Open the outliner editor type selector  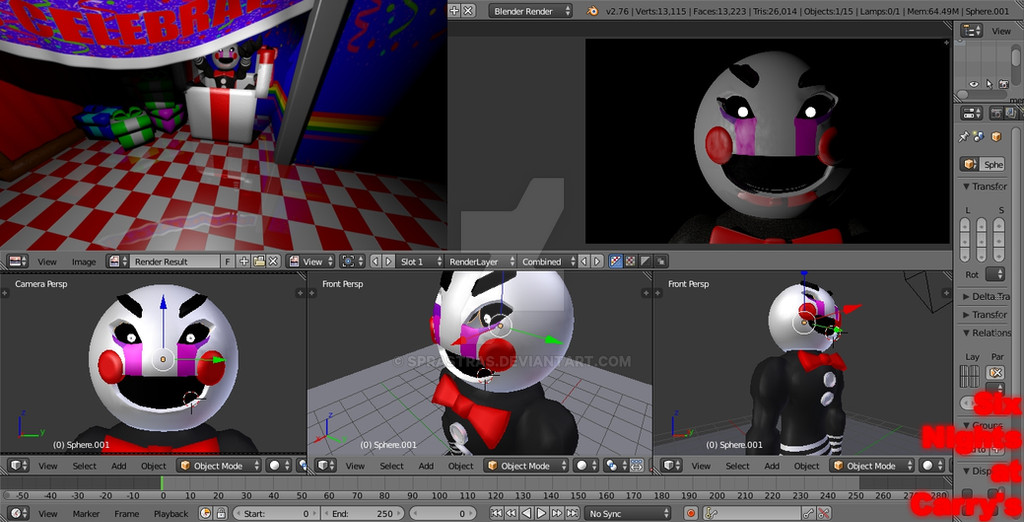click(972, 31)
